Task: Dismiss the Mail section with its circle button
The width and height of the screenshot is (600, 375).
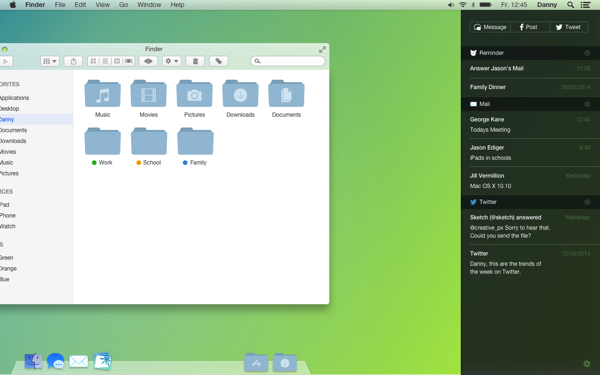Action: coord(587,104)
